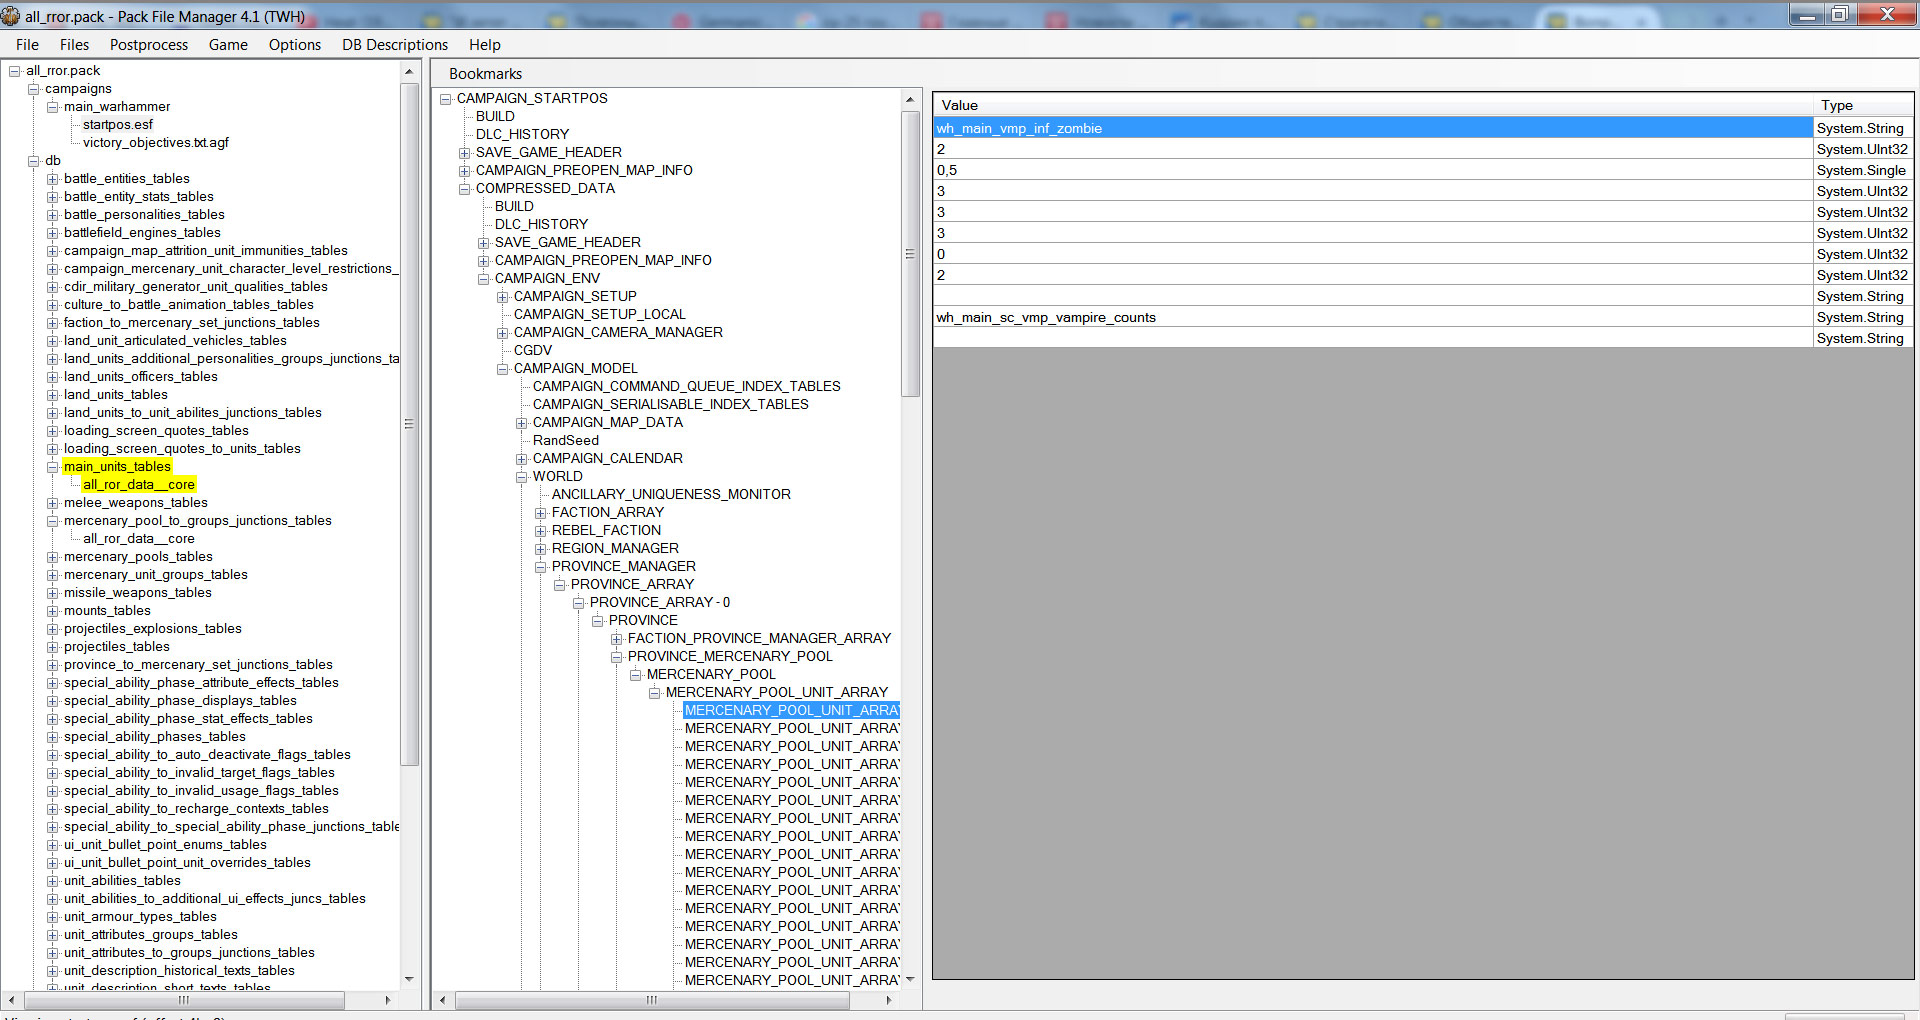Select unit_abilities_tables entry

[122, 881]
